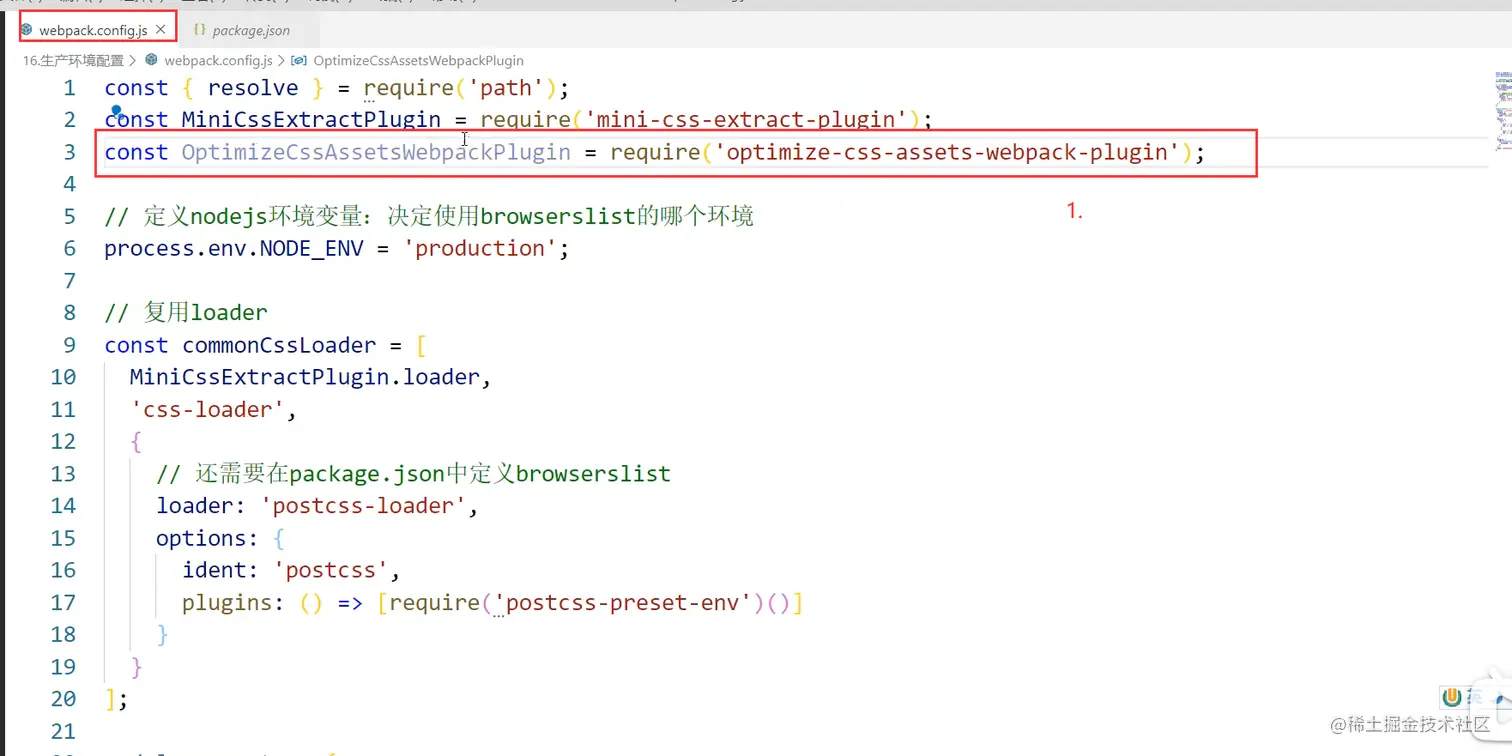
Task: Close the webpack.config.js tab
Action: pos(161,30)
